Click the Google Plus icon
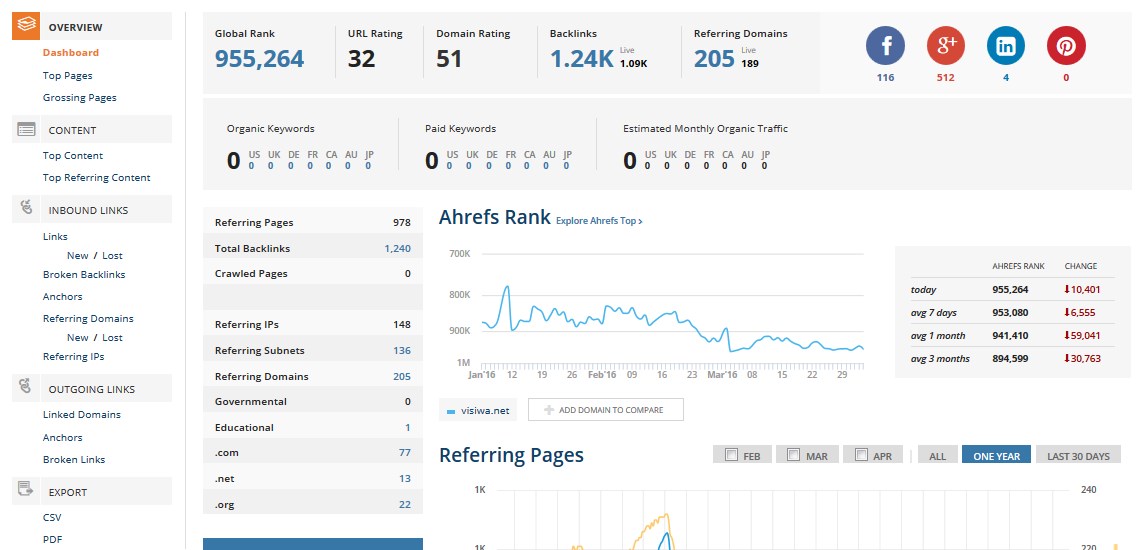 click(x=946, y=45)
